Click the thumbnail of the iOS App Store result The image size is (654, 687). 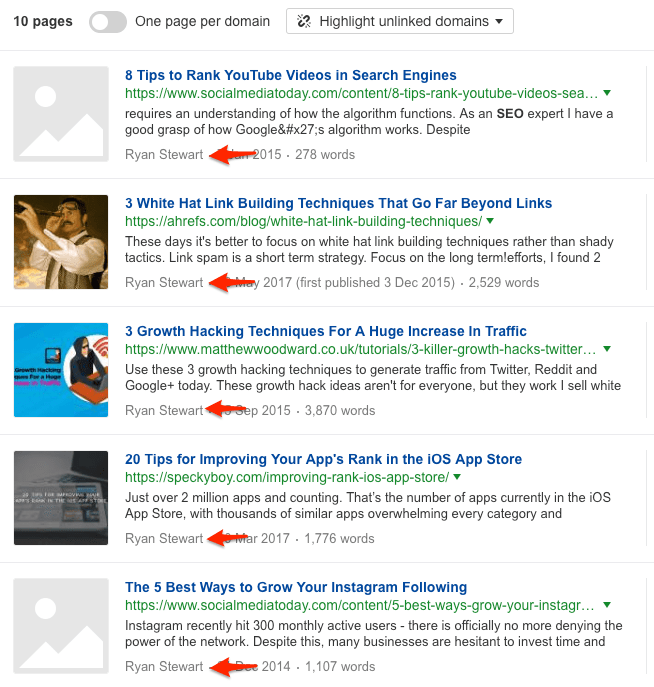[61, 498]
